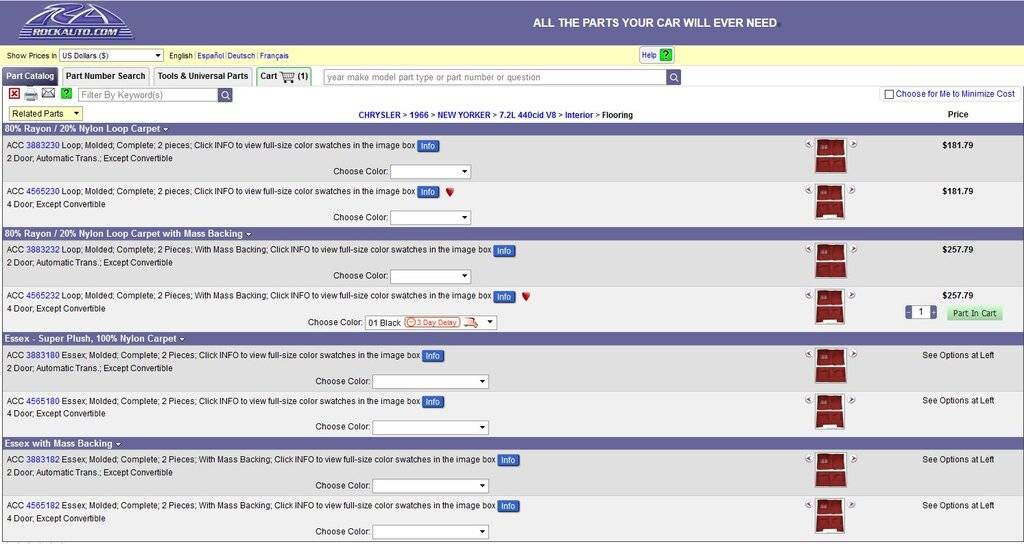The height and width of the screenshot is (544, 1024).
Task: Open the Show Prices In currency dropdown
Action: pos(110,56)
